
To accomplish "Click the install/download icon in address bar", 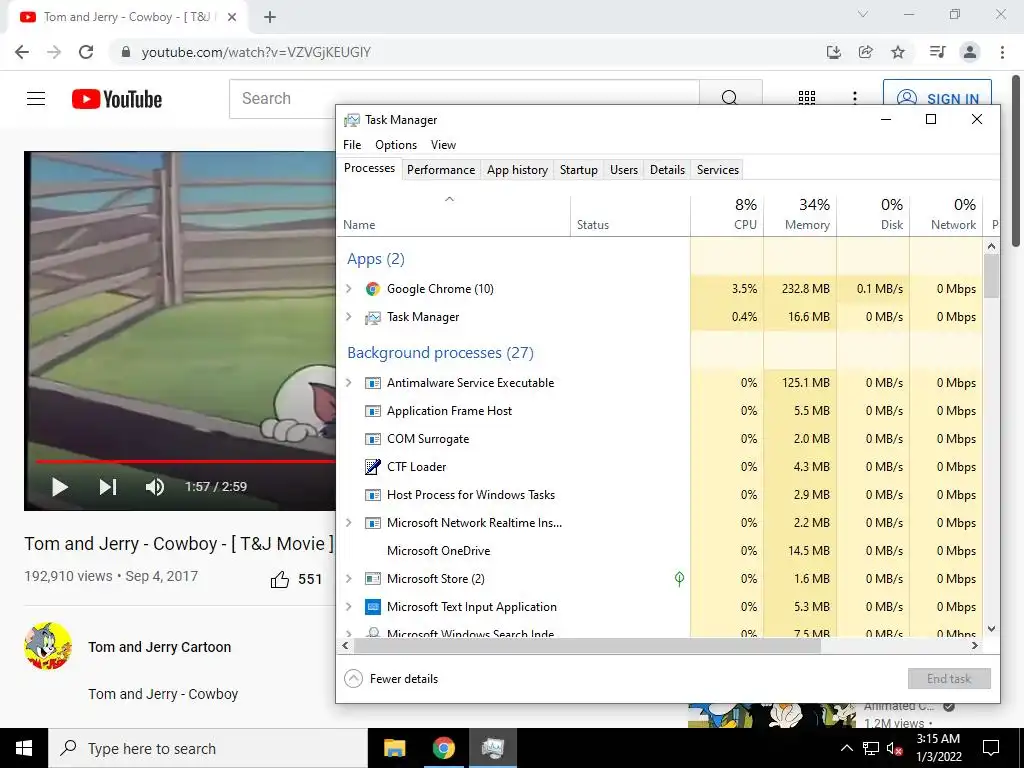I will [x=833, y=52].
